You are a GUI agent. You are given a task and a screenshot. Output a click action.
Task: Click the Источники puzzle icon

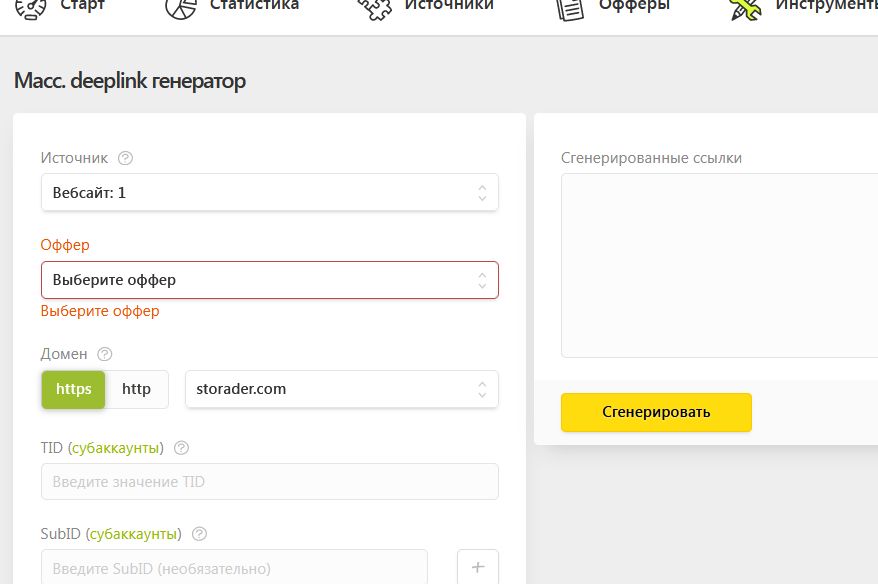[375, 10]
